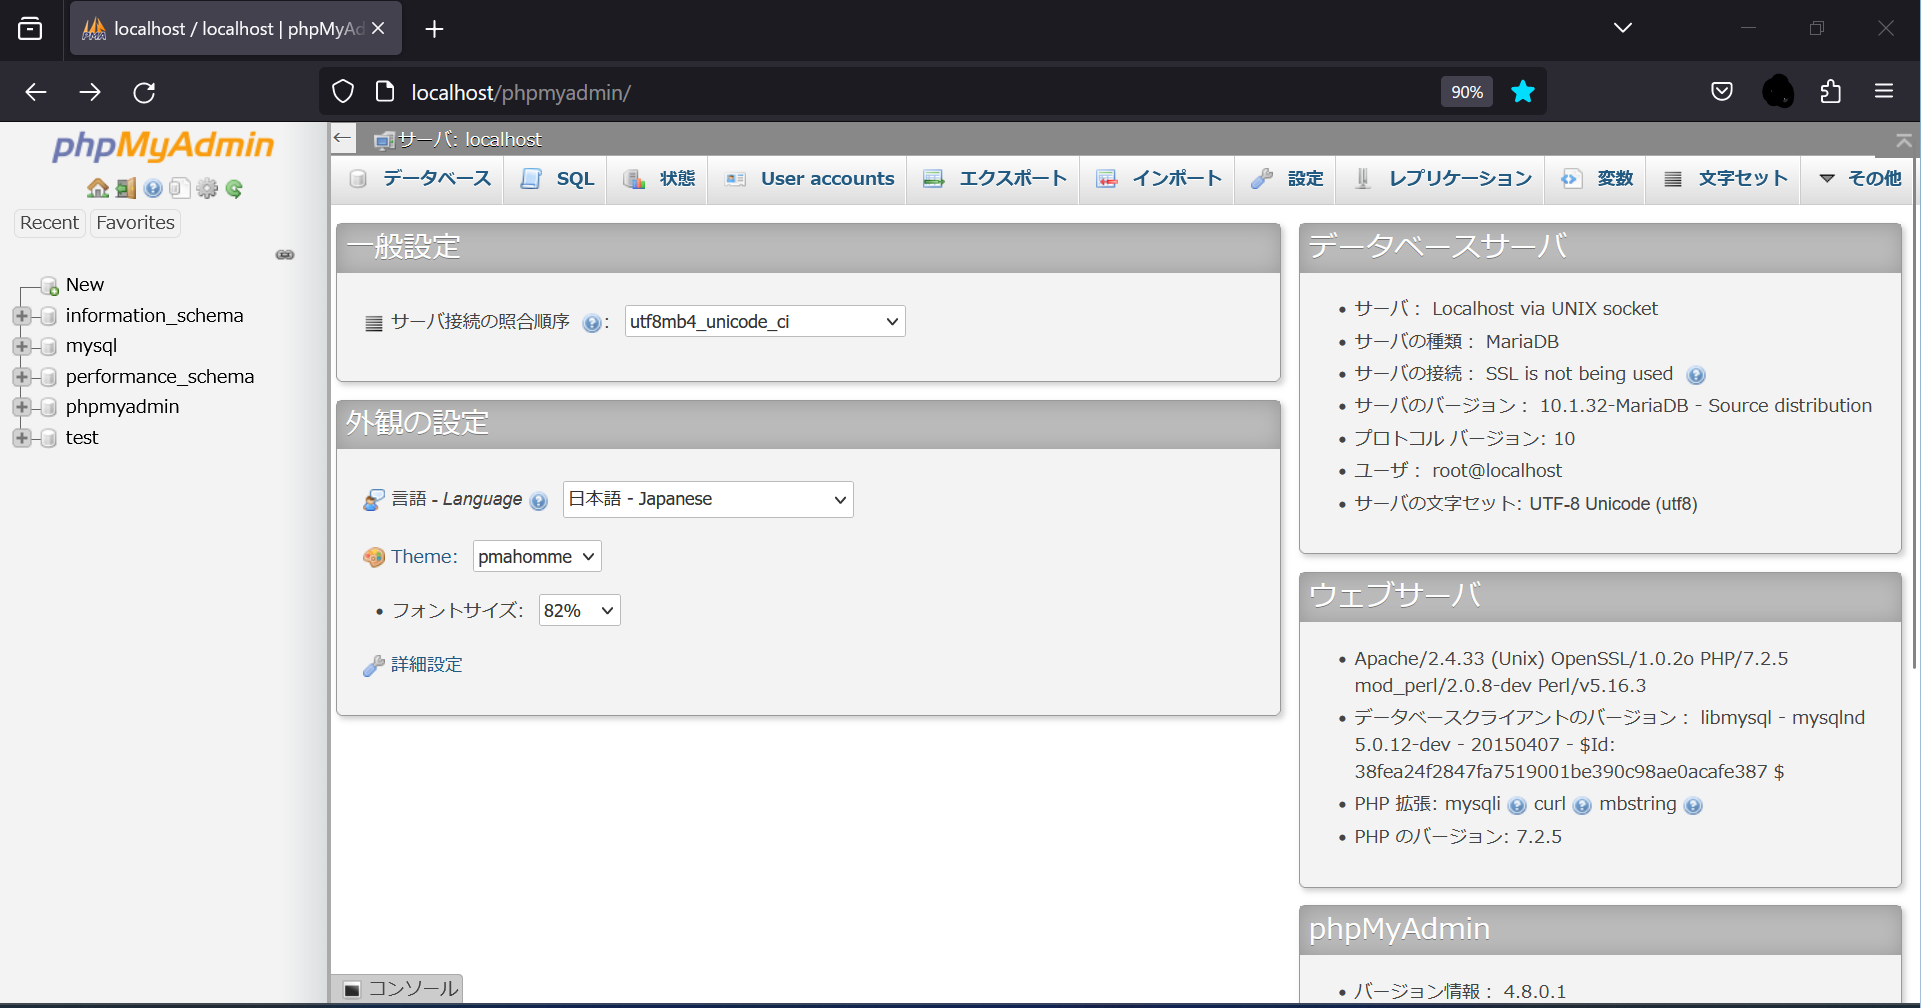This screenshot has width=1921, height=1008.
Task: Expand the information_schema database tree
Action: pyautogui.click(x=21, y=316)
